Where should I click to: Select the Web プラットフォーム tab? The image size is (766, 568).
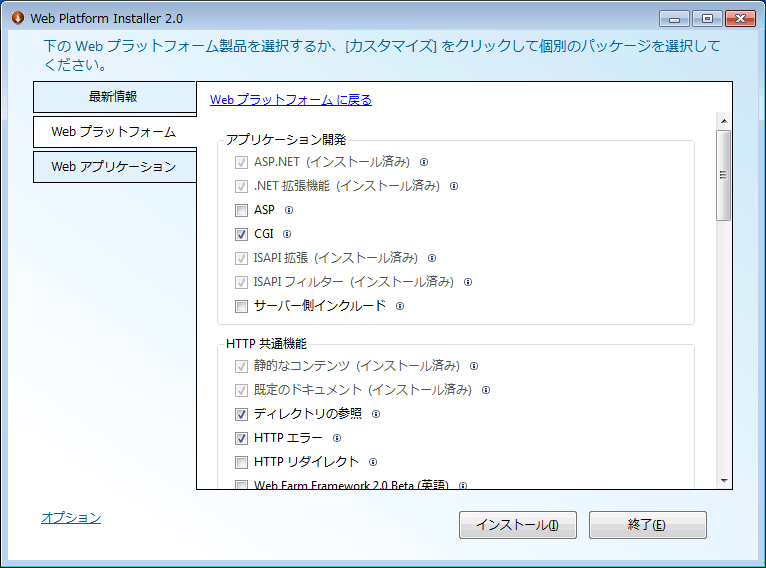pyautogui.click(x=114, y=132)
